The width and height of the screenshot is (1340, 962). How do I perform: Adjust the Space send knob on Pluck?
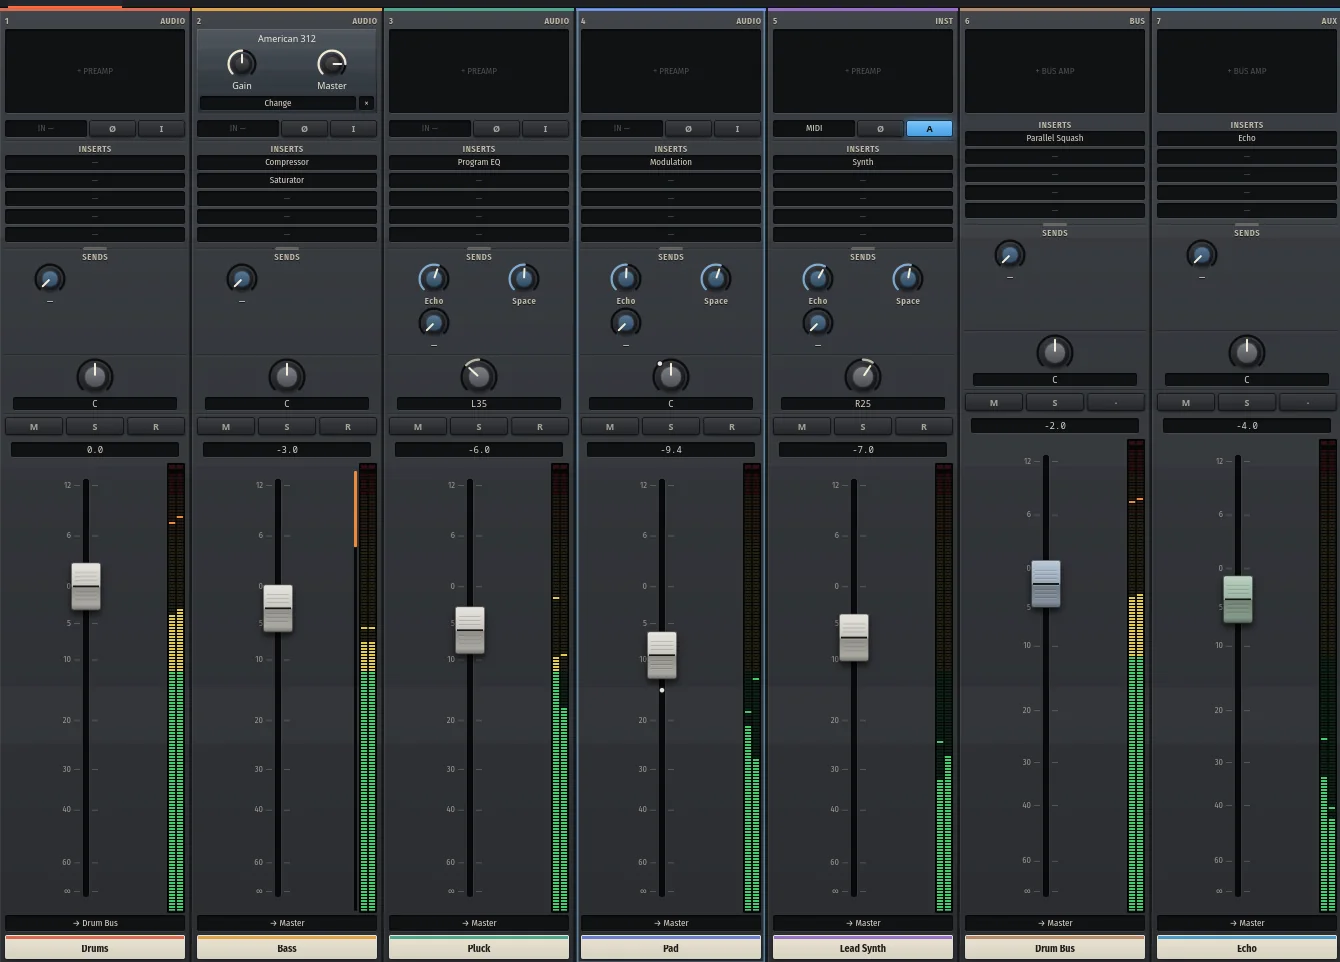pyautogui.click(x=523, y=278)
